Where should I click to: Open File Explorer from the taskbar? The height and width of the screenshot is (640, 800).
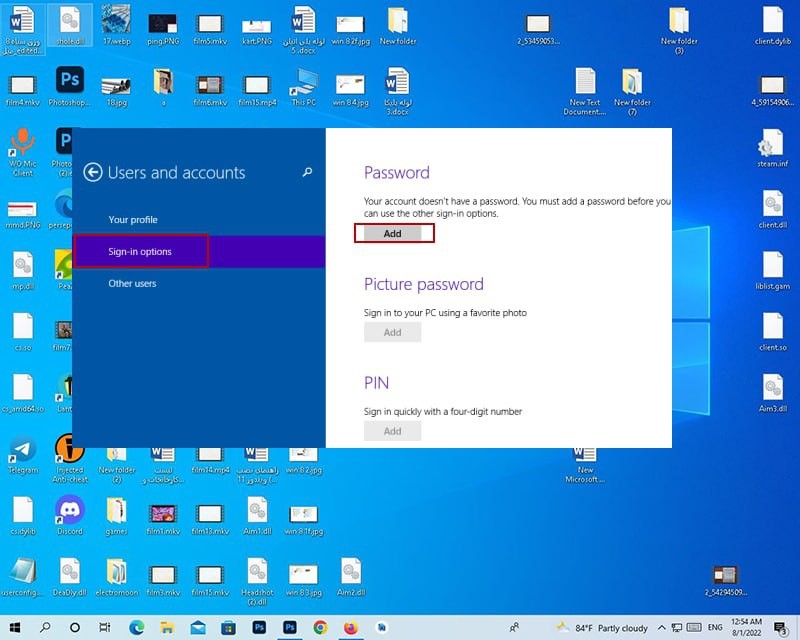(166, 627)
